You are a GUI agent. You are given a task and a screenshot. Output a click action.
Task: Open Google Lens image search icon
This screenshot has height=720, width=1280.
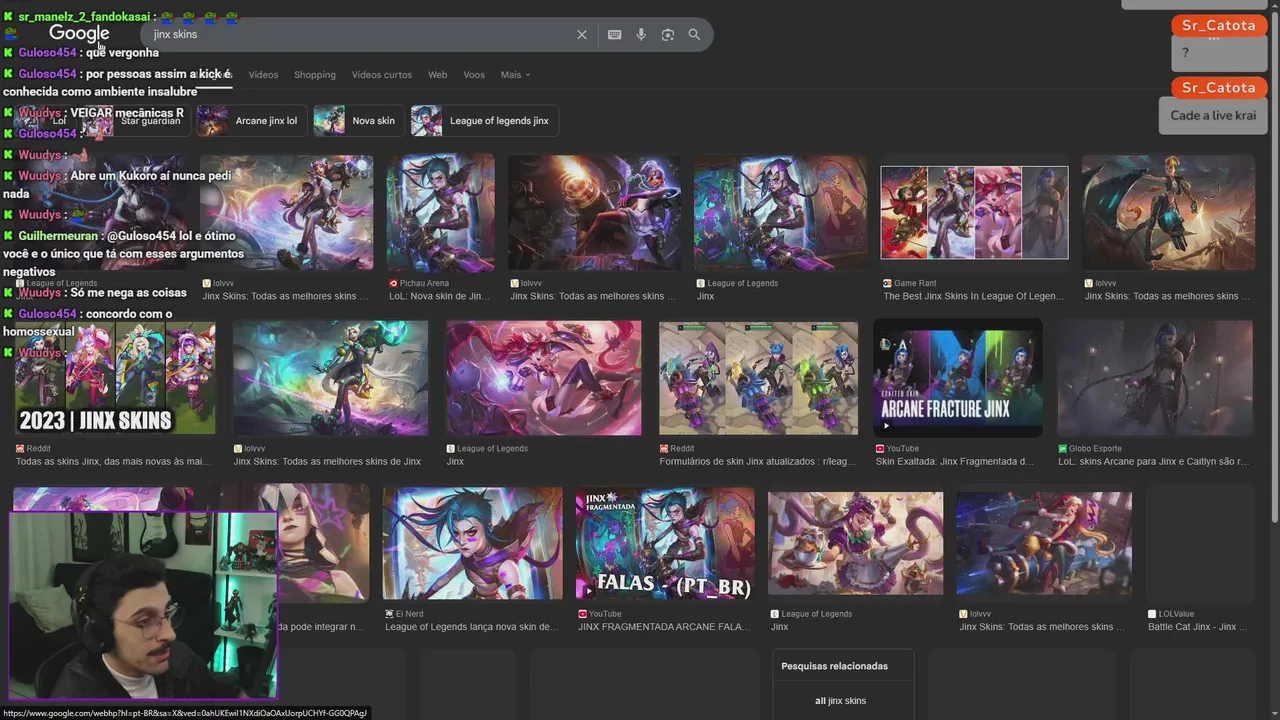click(667, 34)
